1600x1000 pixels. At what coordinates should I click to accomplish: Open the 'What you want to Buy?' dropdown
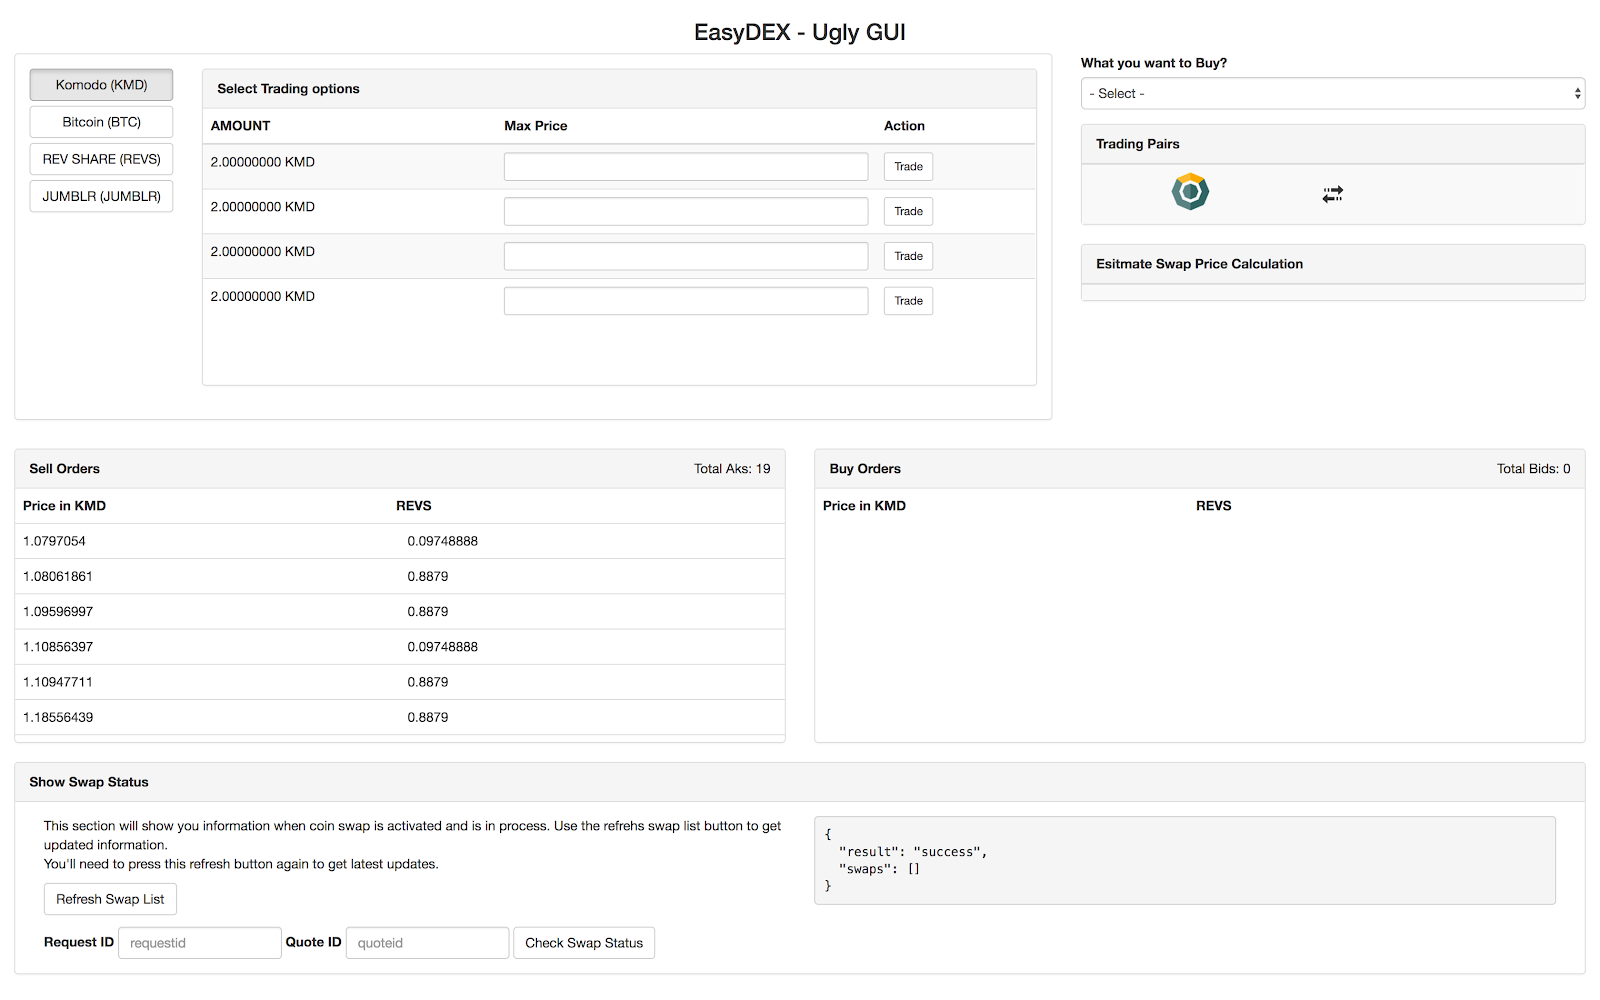tap(1332, 94)
